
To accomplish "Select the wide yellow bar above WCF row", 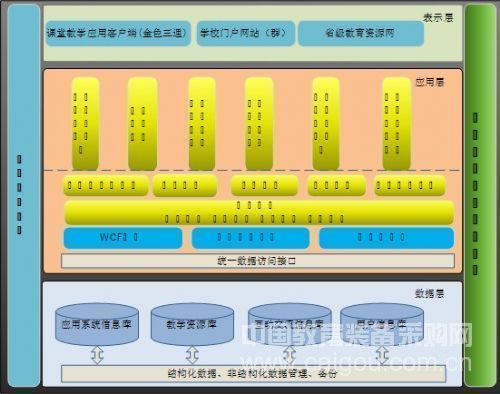I will (x=259, y=212).
